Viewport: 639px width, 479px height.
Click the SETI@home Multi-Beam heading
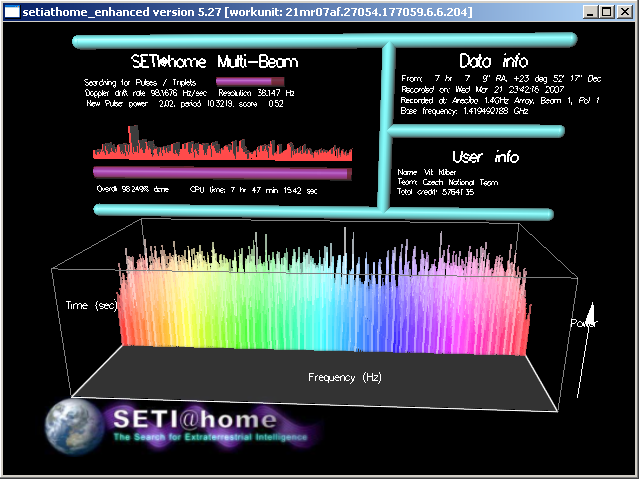[188, 62]
